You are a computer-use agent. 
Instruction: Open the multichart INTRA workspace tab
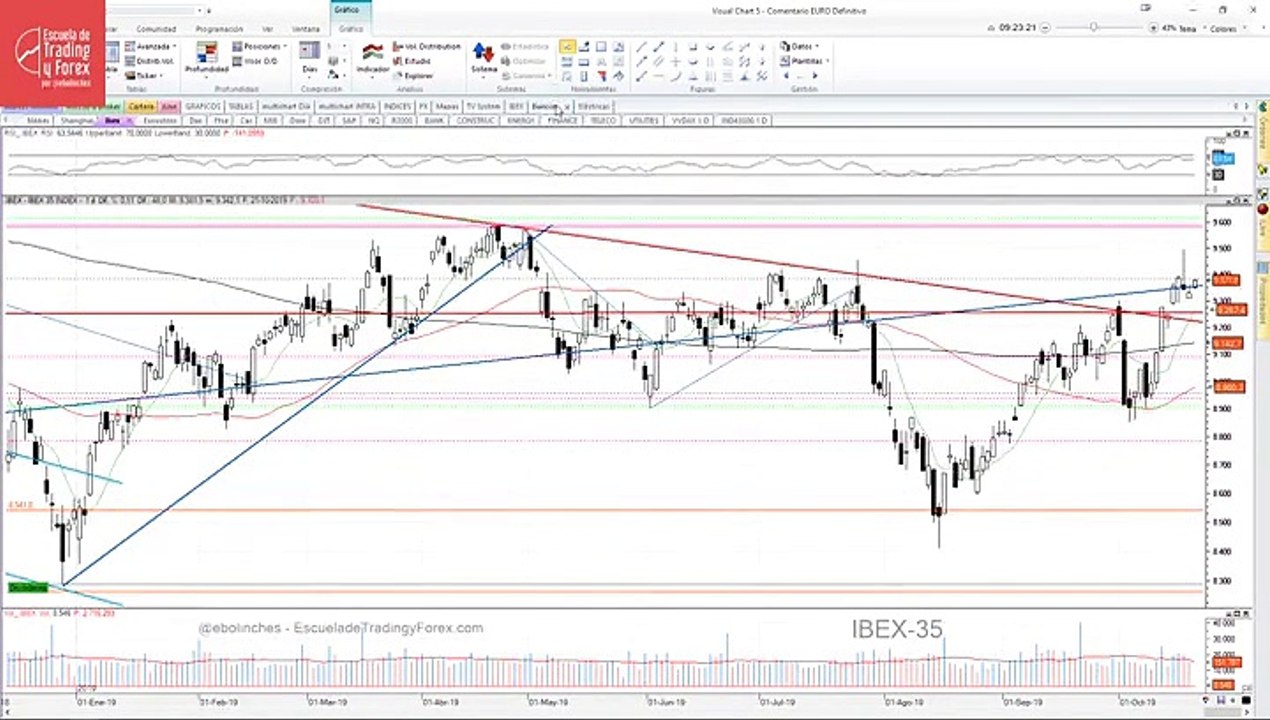click(x=347, y=106)
